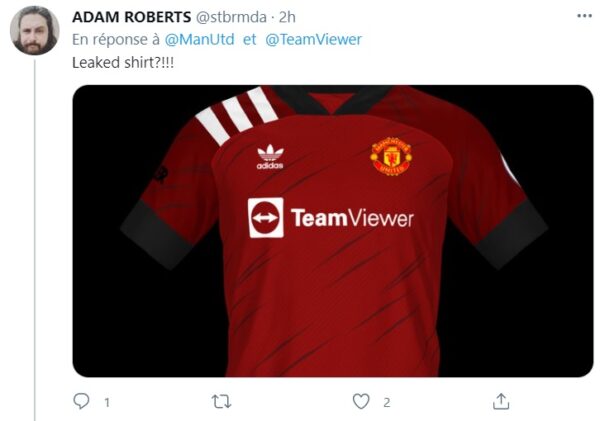Click the adidas trefoil logo on the shirt
The image size is (600, 421).
270,158
